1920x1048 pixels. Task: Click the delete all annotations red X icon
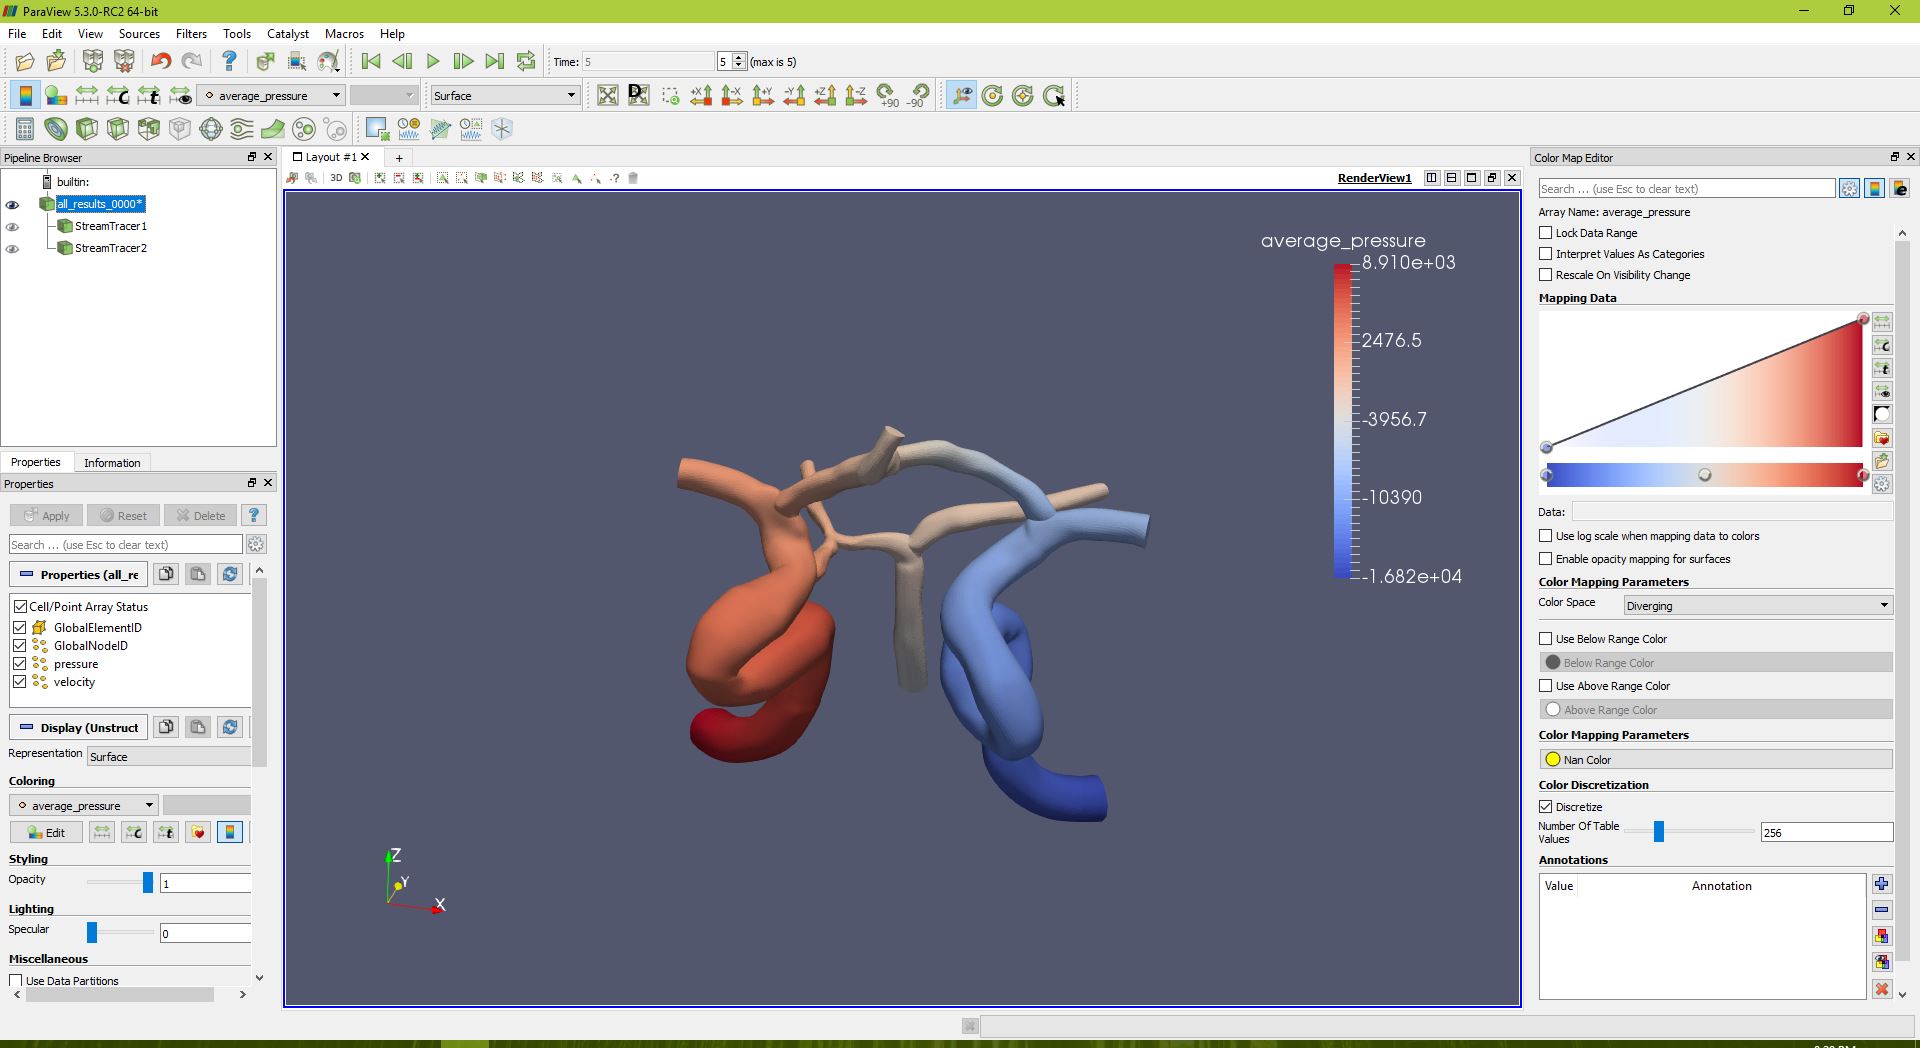[1882, 989]
